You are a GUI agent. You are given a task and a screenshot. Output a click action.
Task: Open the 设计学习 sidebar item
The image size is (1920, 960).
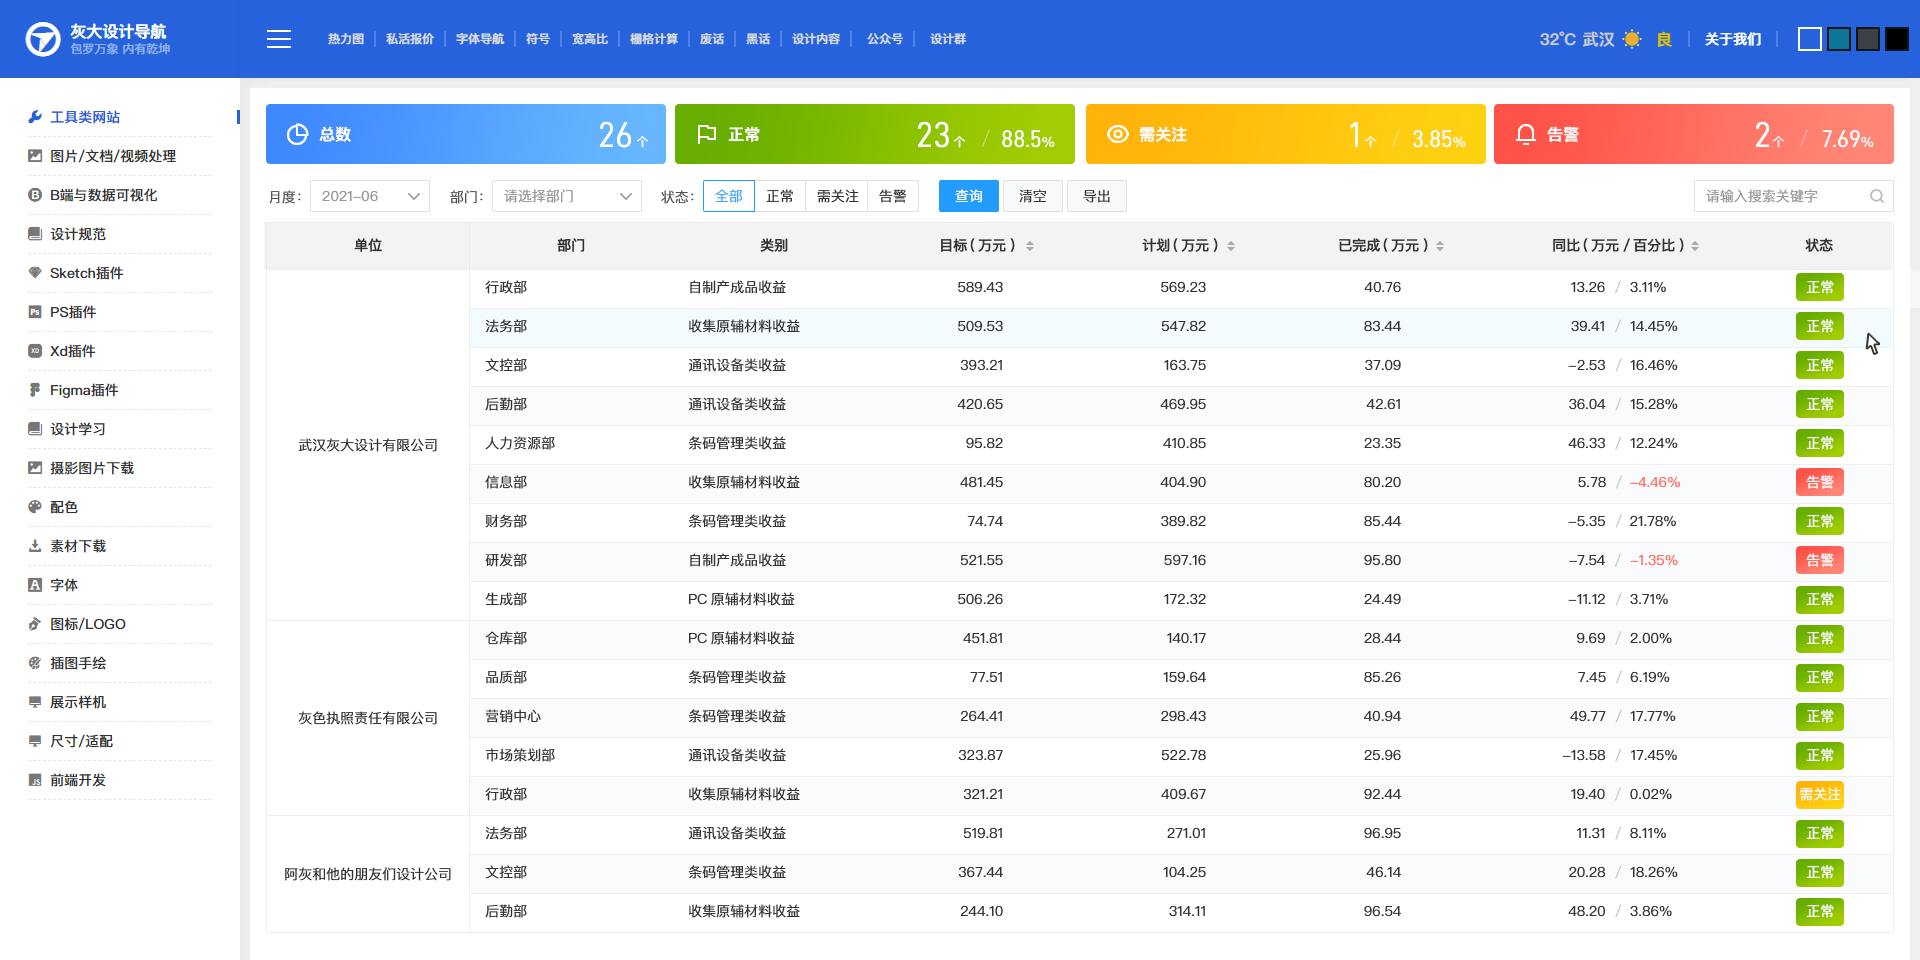click(x=78, y=429)
